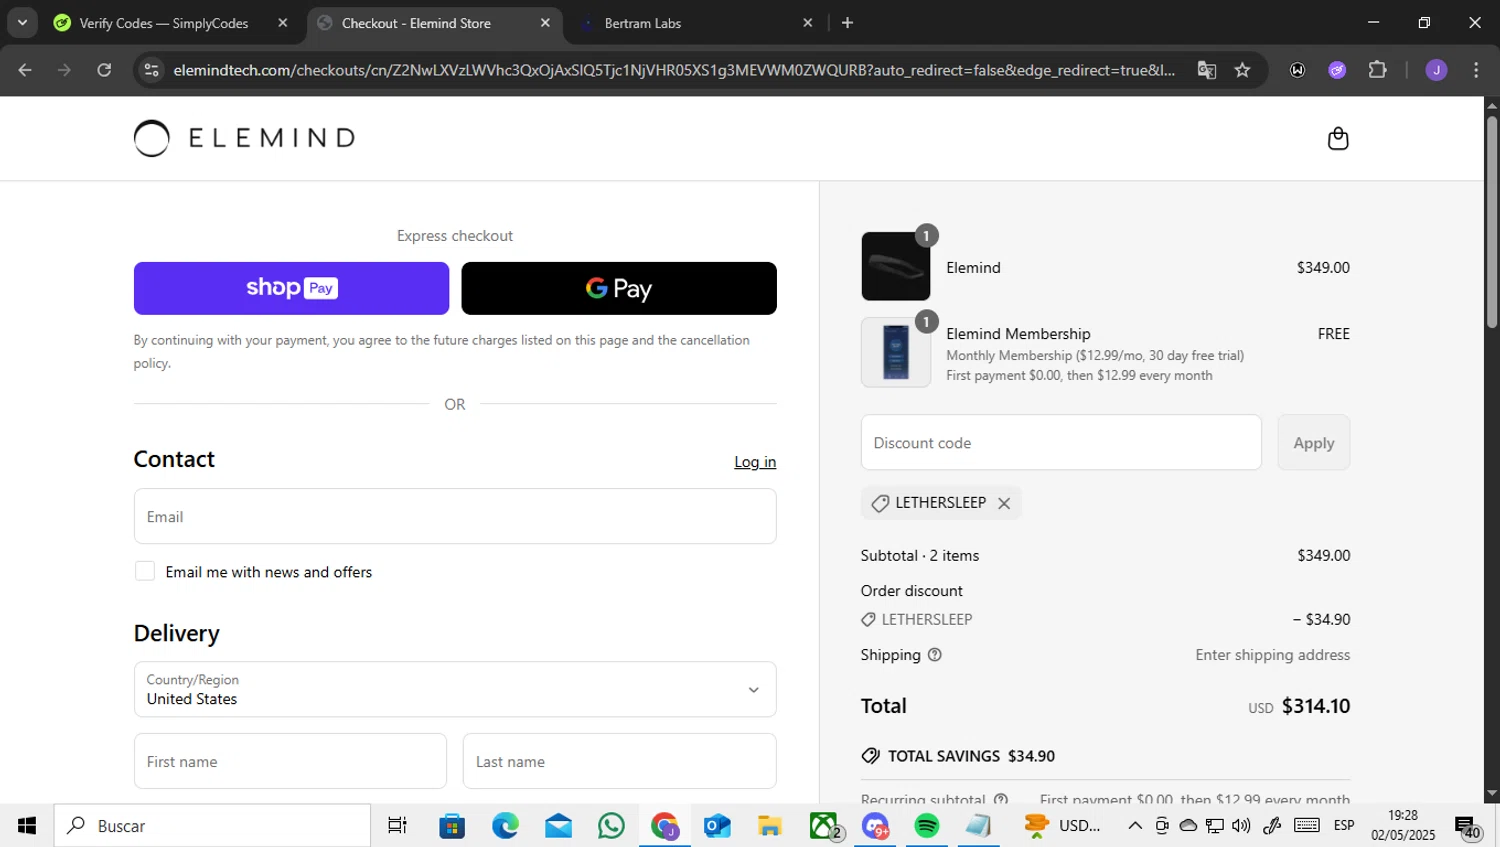The image size is (1500, 847).
Task: Open the shopping bag cart icon
Action: point(1338,138)
